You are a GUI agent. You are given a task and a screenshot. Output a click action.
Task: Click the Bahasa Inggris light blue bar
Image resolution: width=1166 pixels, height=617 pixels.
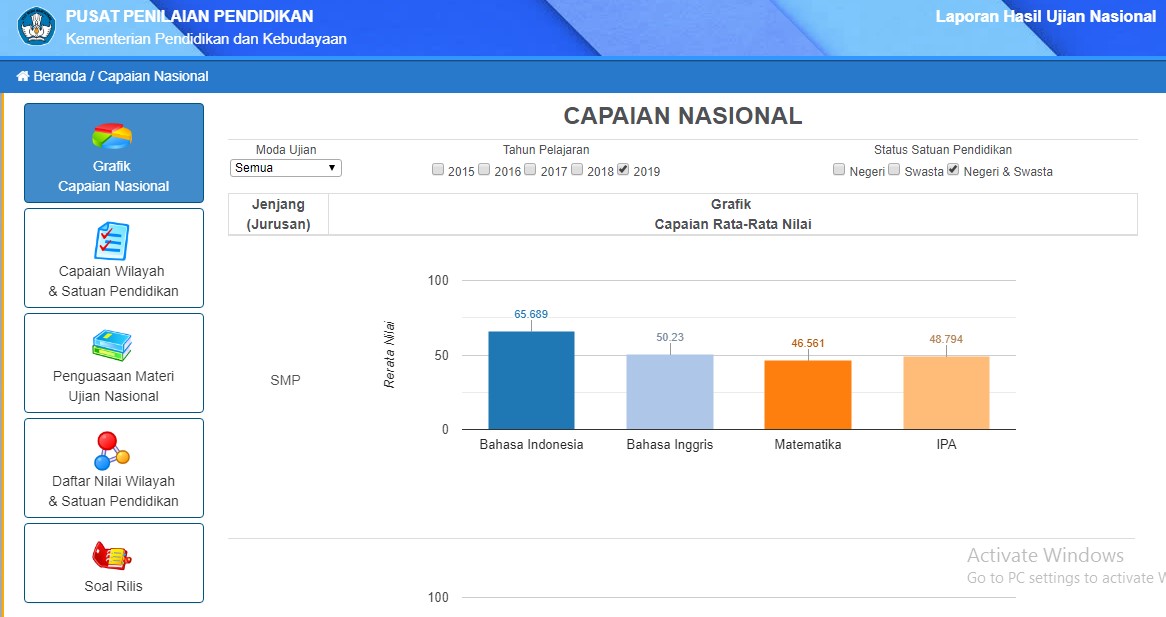coord(669,392)
